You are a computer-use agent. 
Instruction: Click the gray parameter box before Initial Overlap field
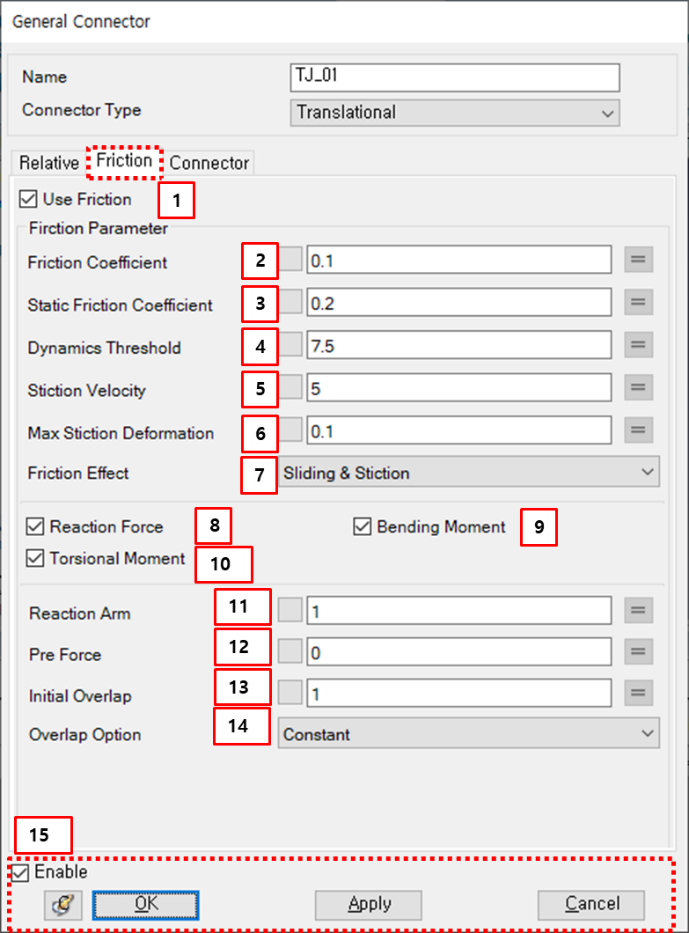coord(290,692)
